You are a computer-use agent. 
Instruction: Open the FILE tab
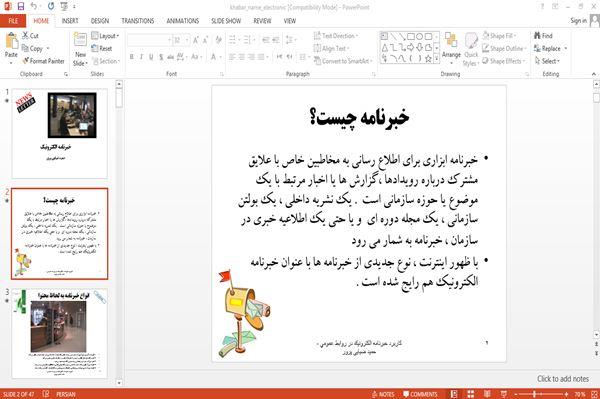(13, 21)
